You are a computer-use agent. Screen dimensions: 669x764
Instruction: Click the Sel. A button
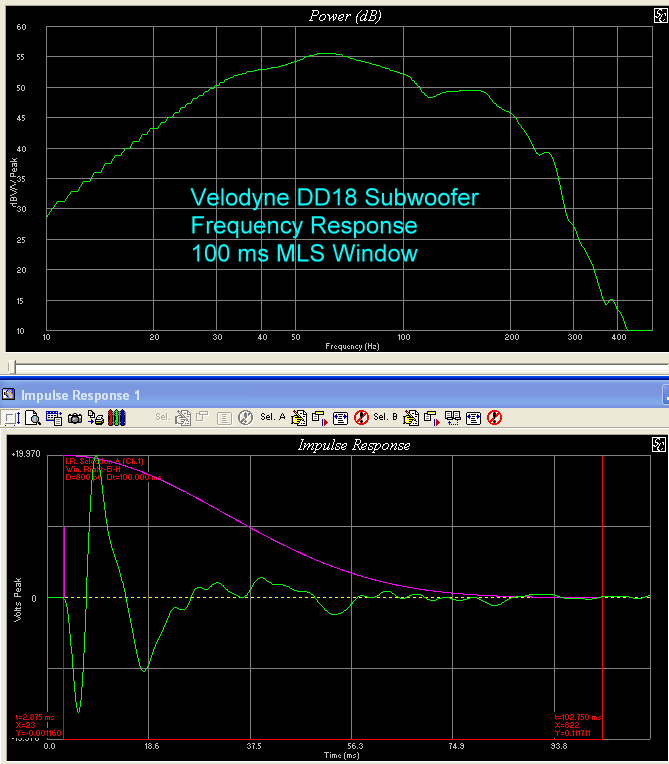(272, 417)
